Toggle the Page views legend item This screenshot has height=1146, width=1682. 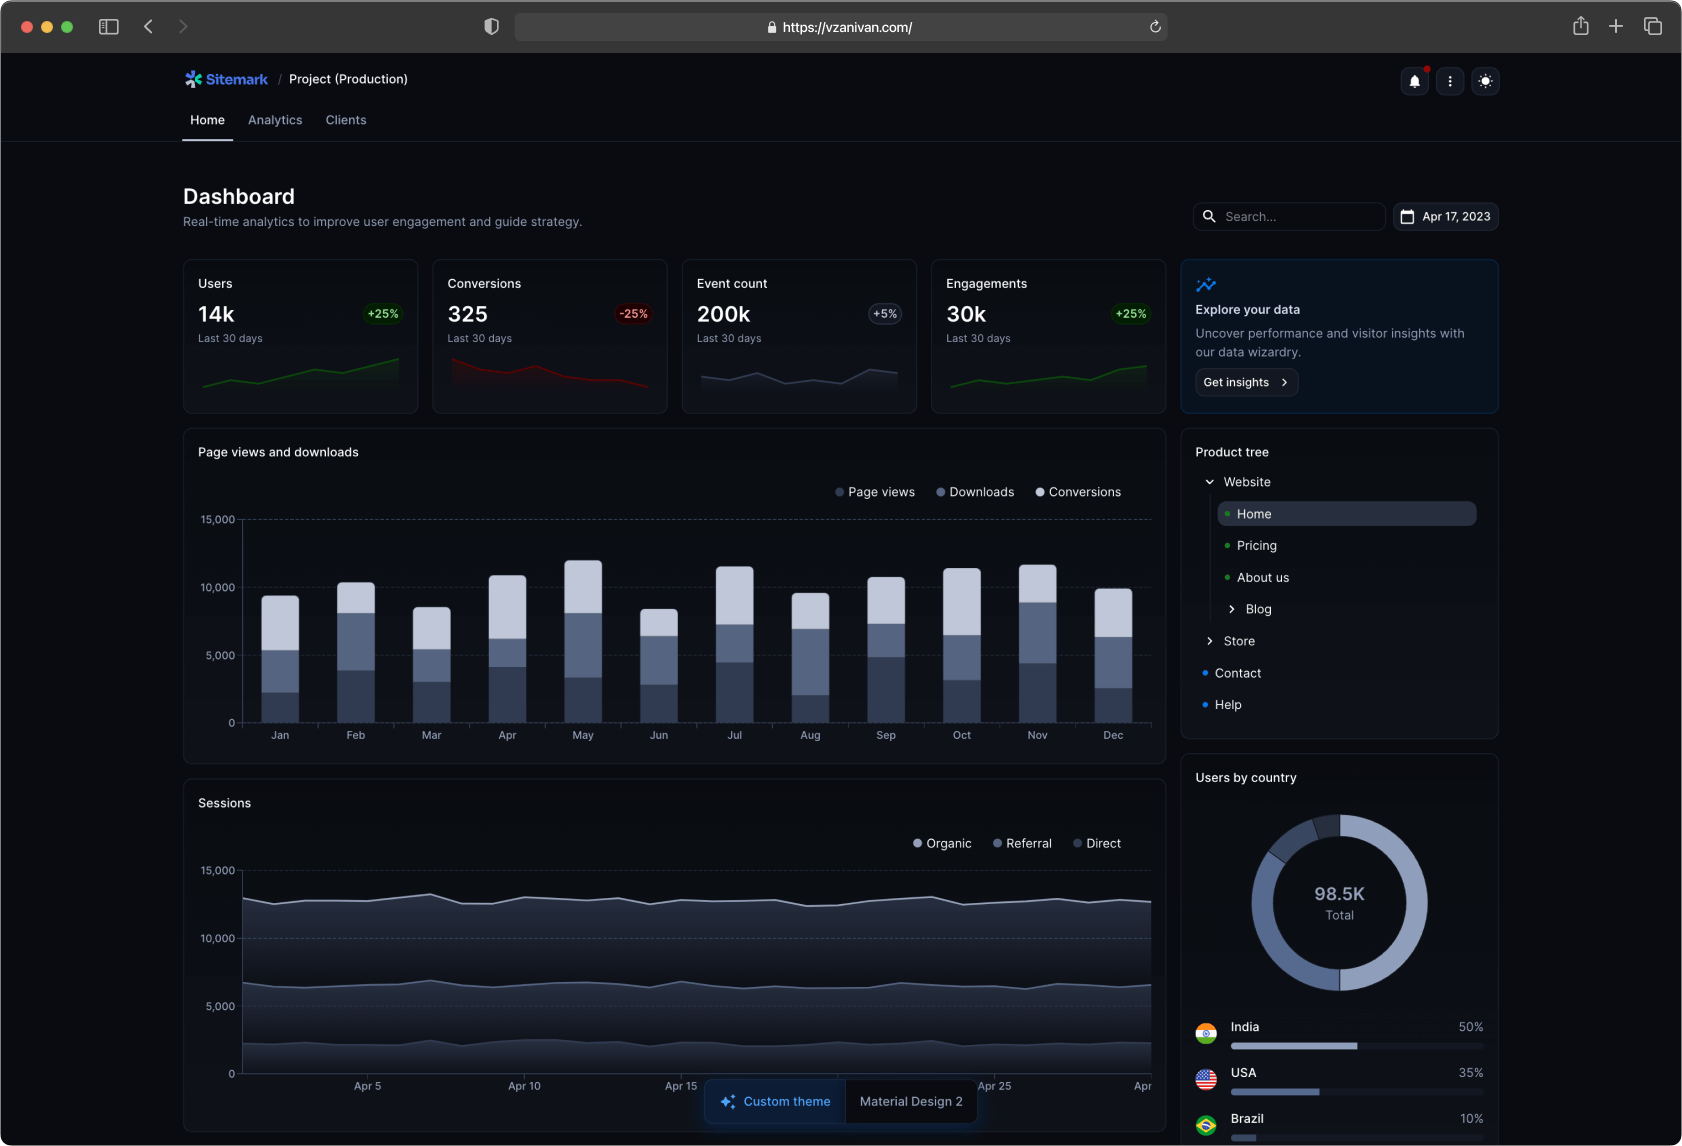point(875,492)
